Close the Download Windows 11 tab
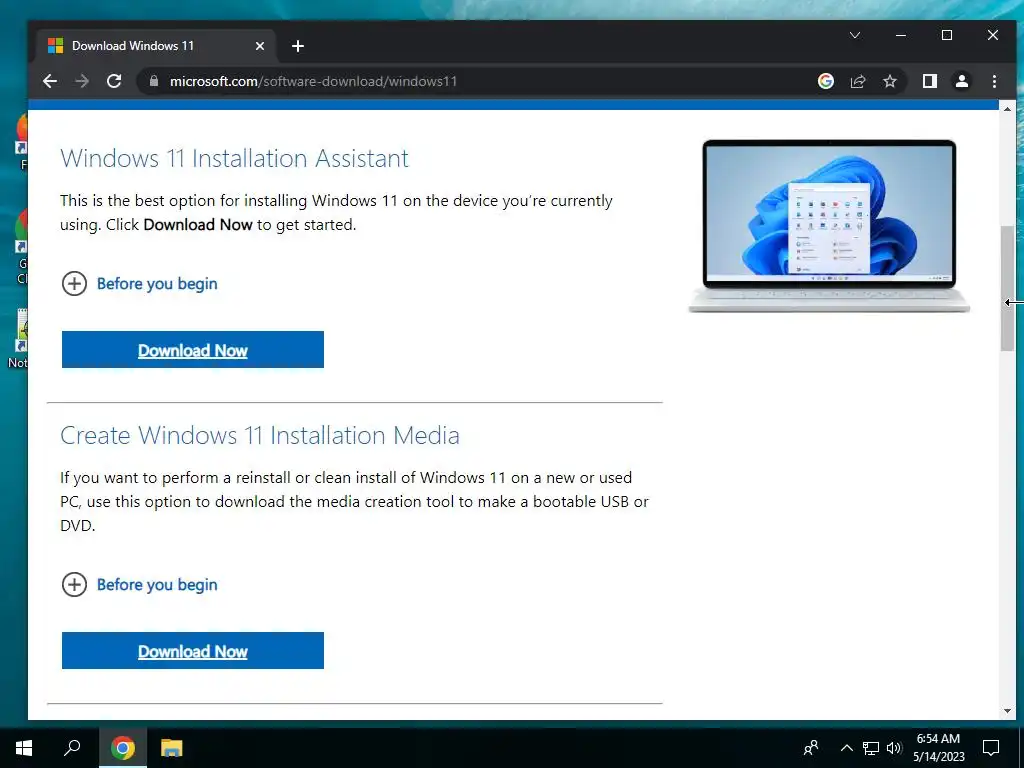Image resolution: width=1024 pixels, height=768 pixels. click(259, 46)
